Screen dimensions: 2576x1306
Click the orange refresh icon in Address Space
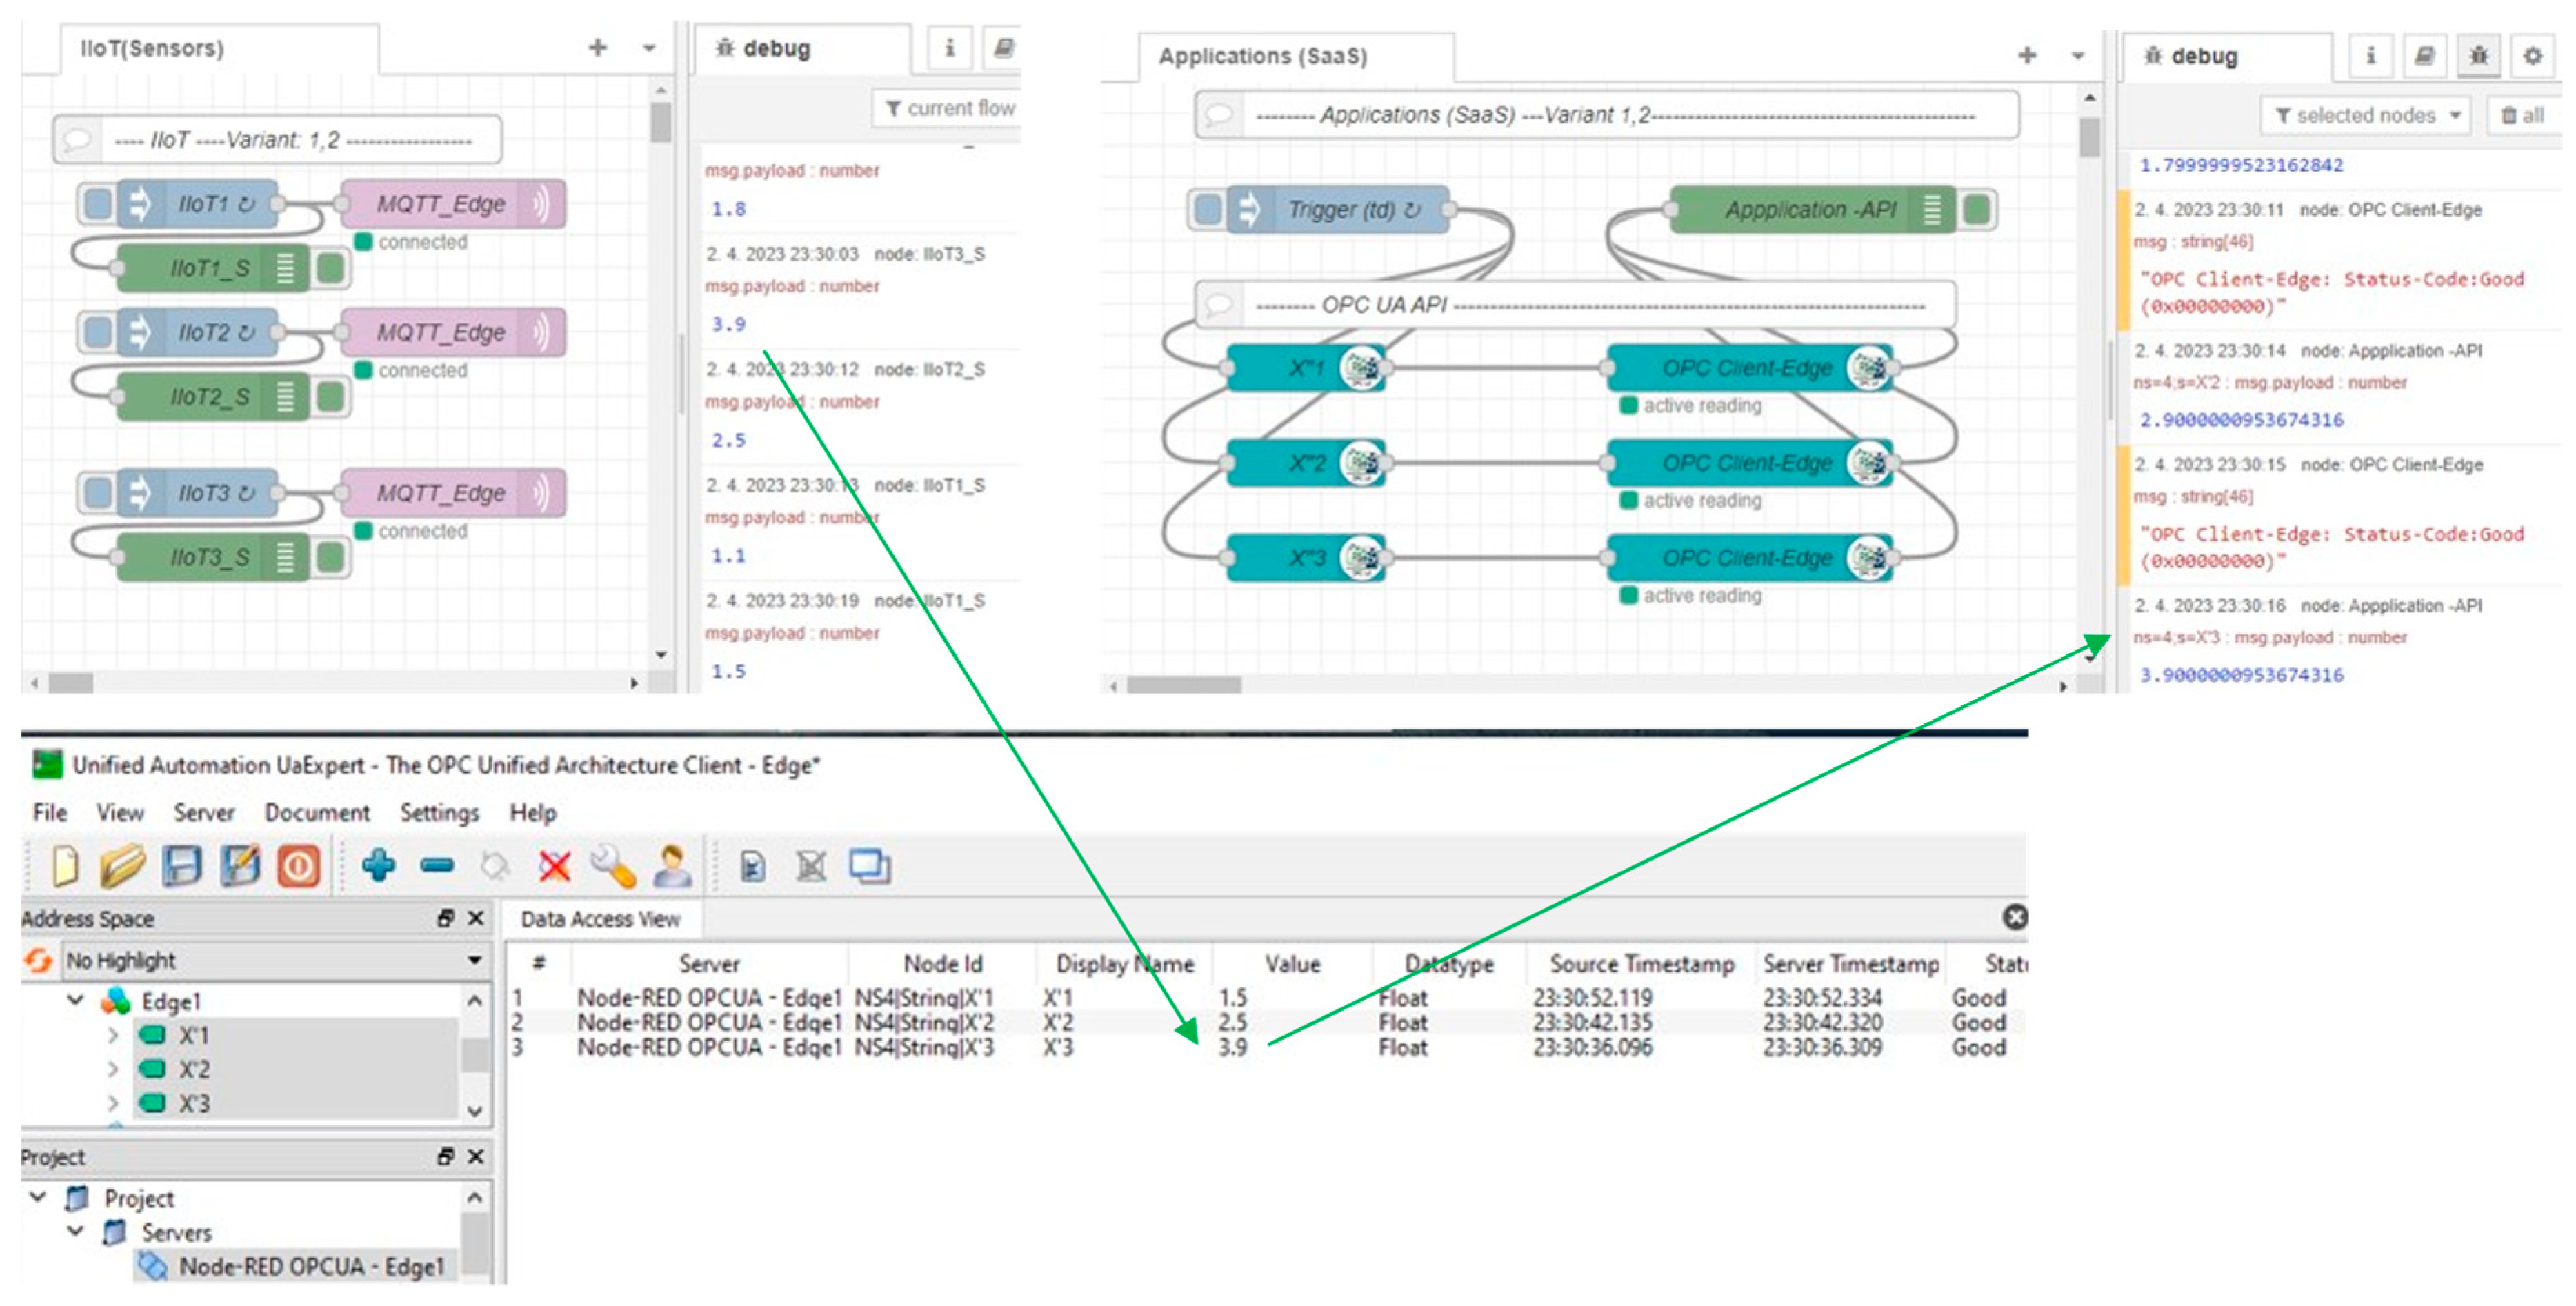(x=38, y=960)
